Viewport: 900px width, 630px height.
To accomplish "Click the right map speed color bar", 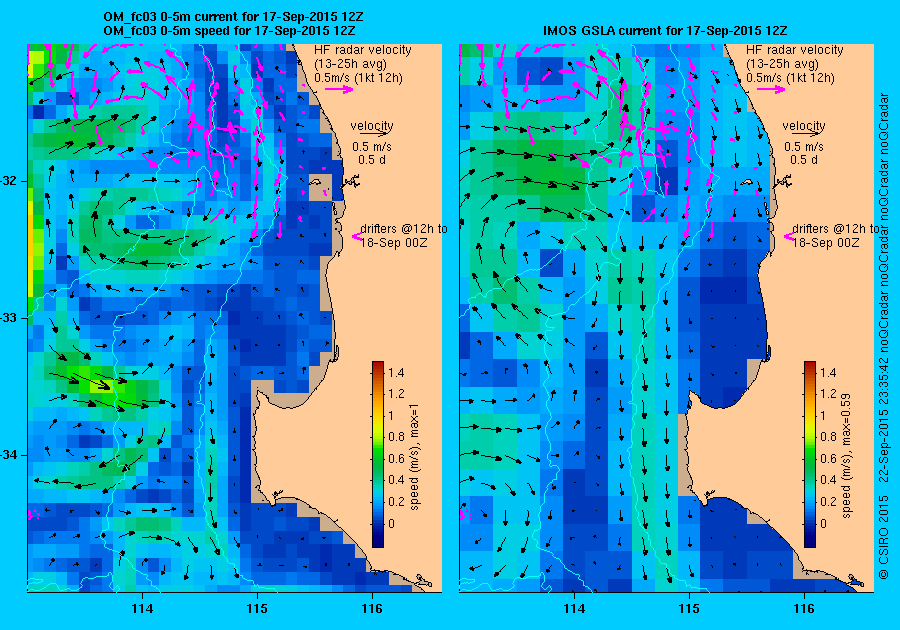I will tap(809, 454).
